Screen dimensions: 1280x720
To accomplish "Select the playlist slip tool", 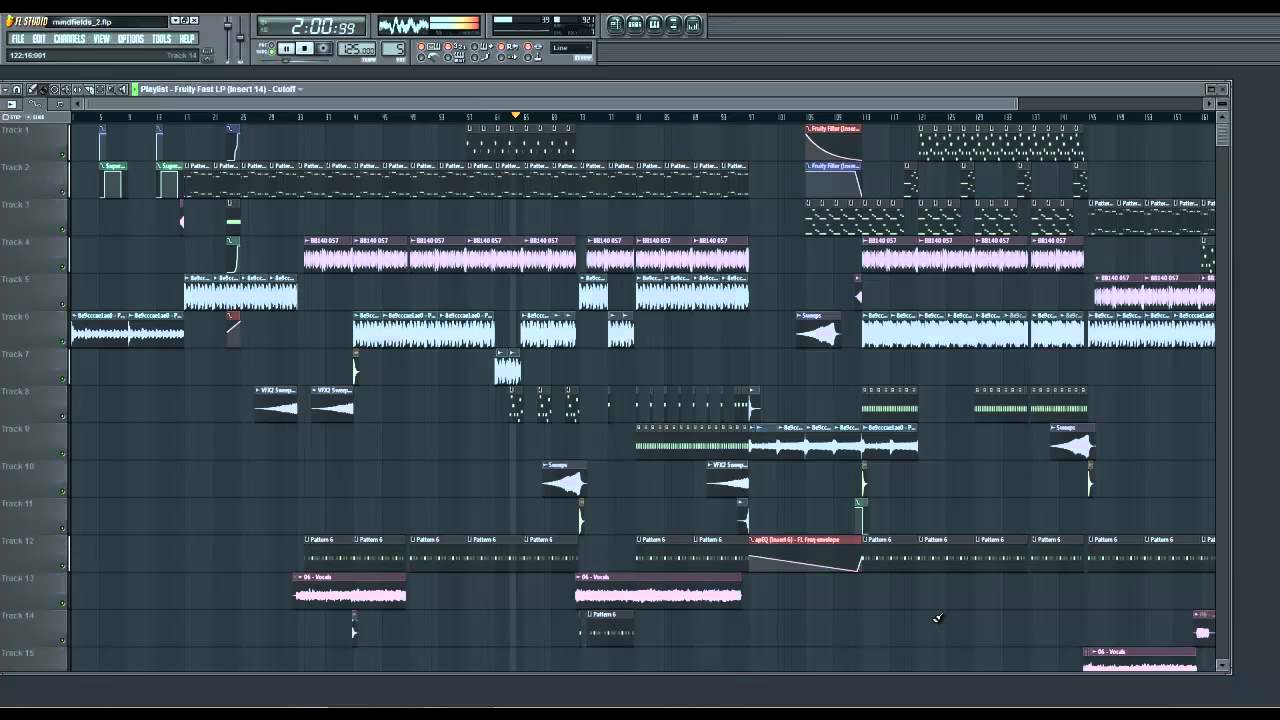I will click(77, 89).
